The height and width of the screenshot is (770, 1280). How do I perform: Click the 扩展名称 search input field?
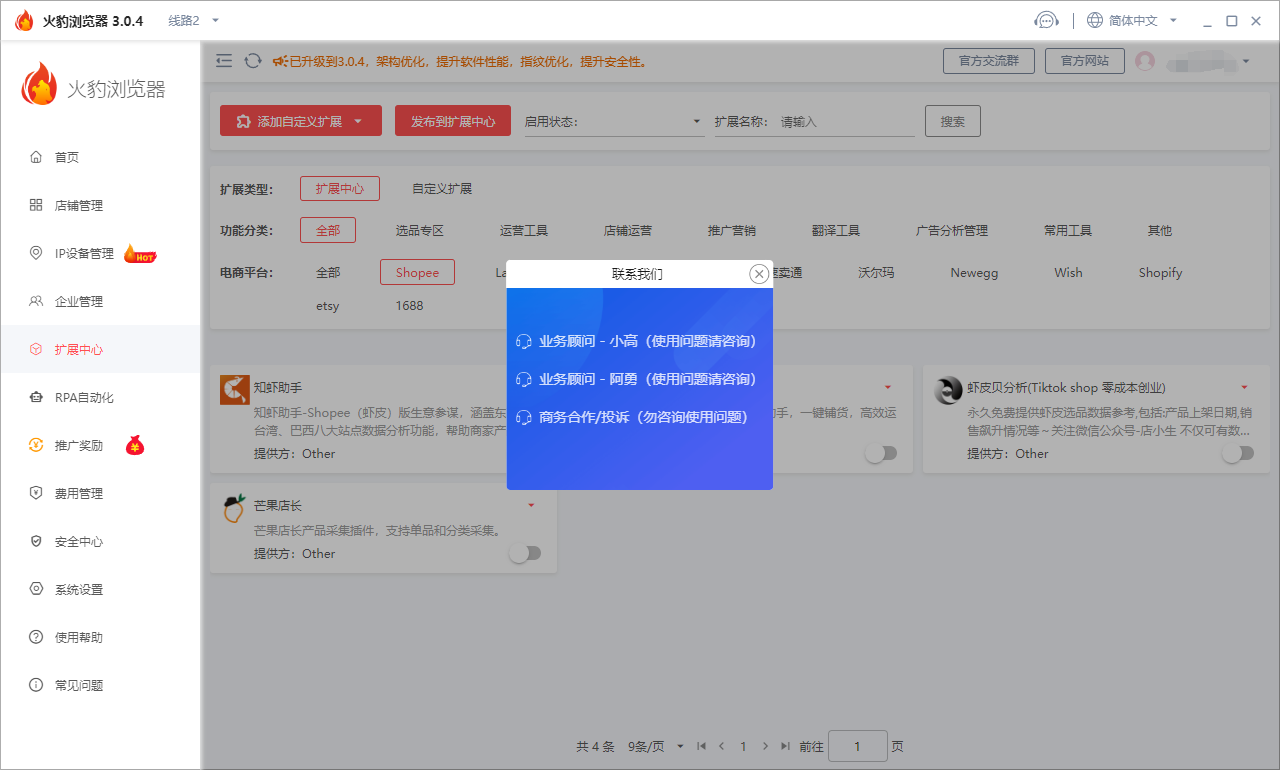tap(845, 122)
